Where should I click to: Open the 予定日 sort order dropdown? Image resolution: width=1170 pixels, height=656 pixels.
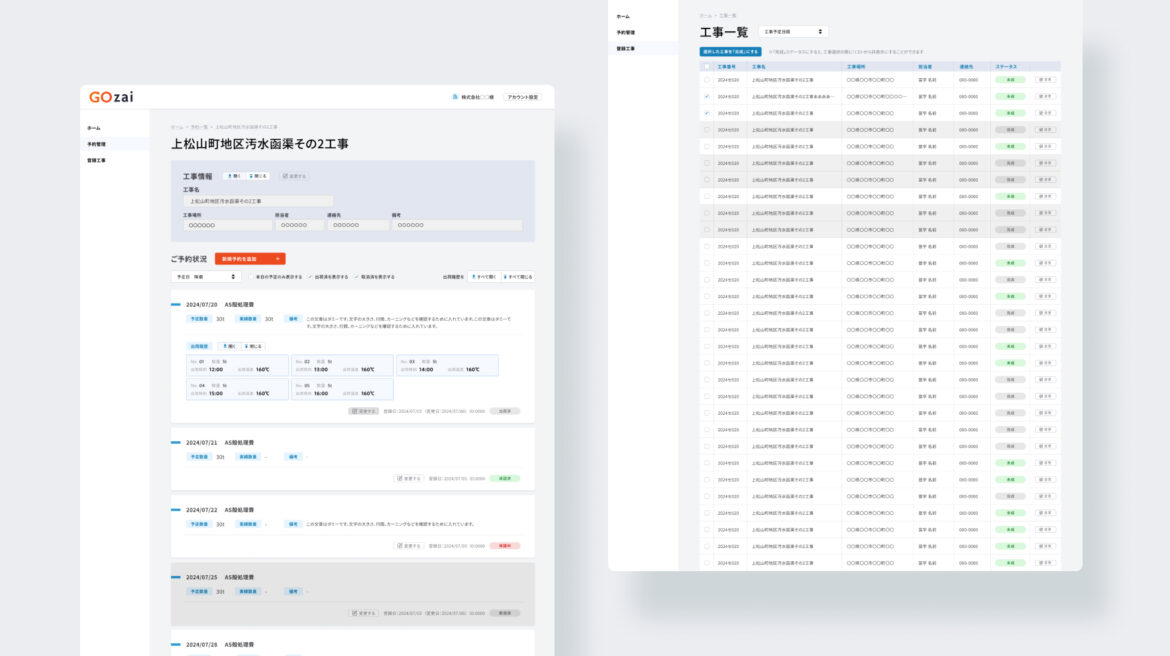(205, 277)
